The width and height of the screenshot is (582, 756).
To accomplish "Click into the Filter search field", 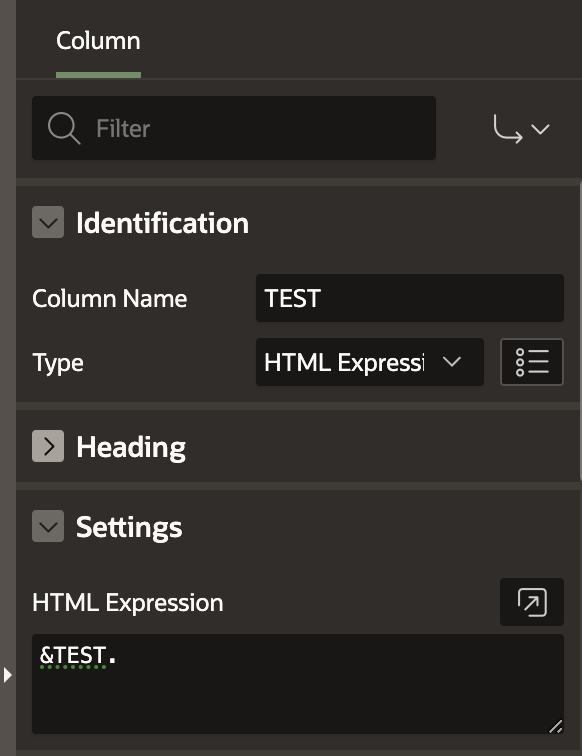I will point(234,128).
